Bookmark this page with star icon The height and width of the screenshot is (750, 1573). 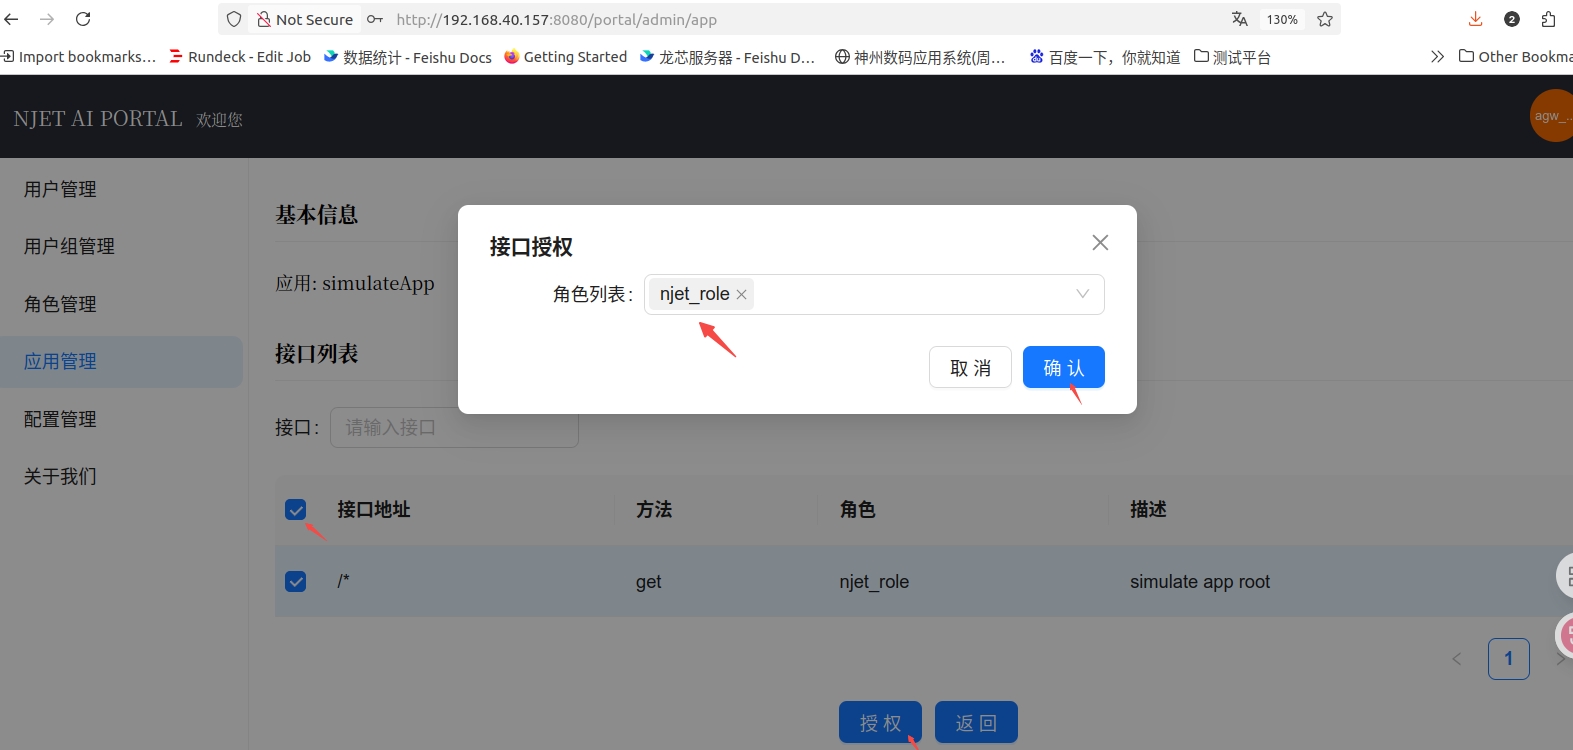pos(1325,19)
